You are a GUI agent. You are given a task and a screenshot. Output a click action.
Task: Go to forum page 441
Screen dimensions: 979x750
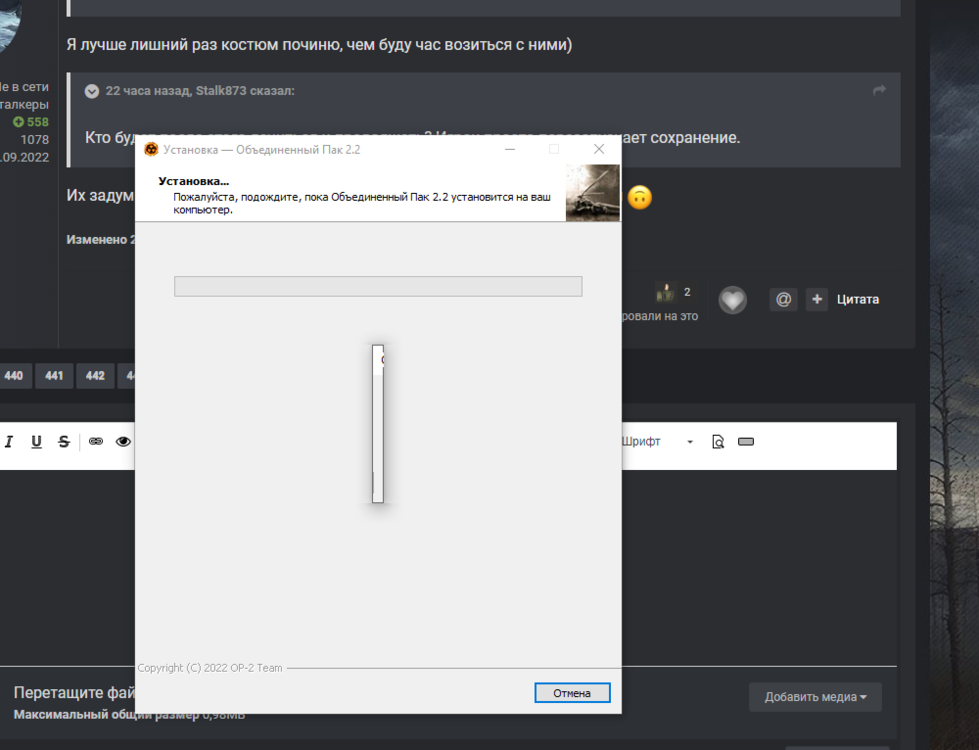coord(54,375)
